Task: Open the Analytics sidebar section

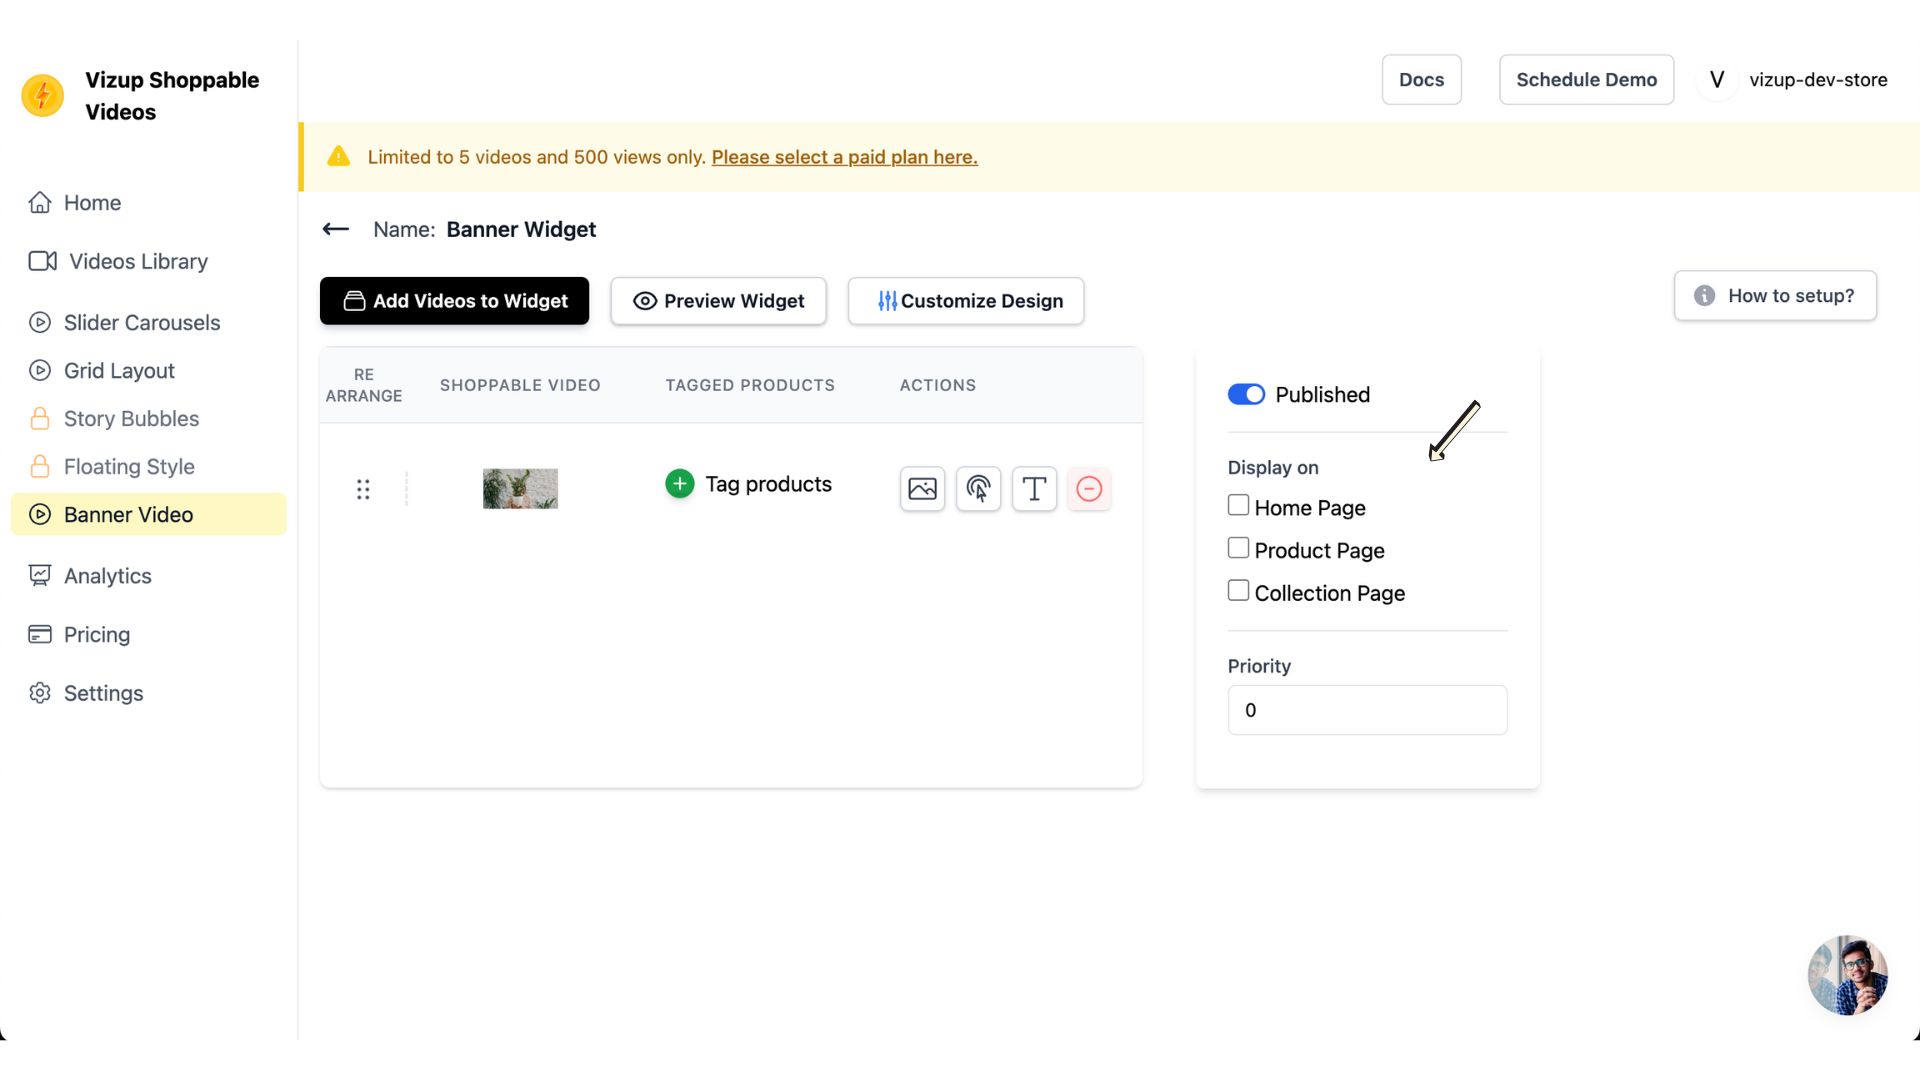Action: (107, 575)
